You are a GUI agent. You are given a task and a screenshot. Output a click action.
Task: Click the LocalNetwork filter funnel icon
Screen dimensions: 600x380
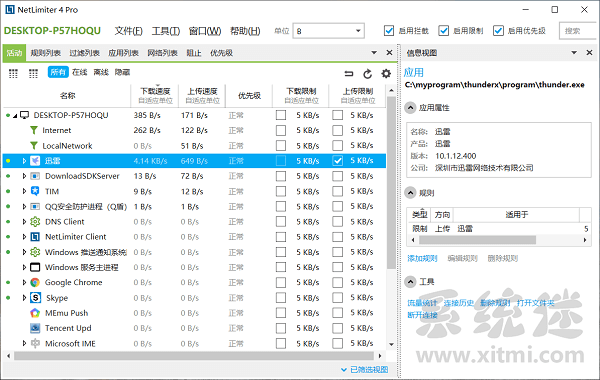(34, 146)
